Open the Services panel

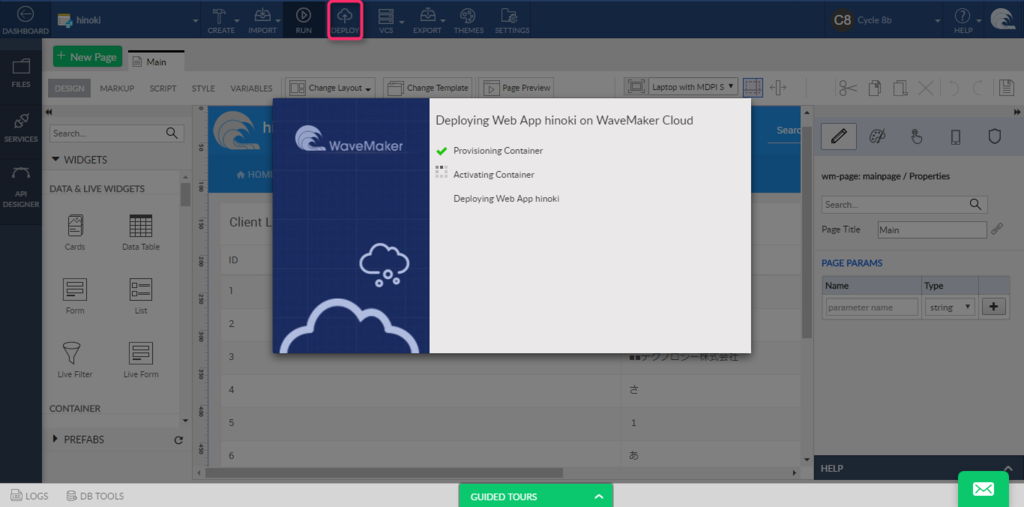point(21,127)
